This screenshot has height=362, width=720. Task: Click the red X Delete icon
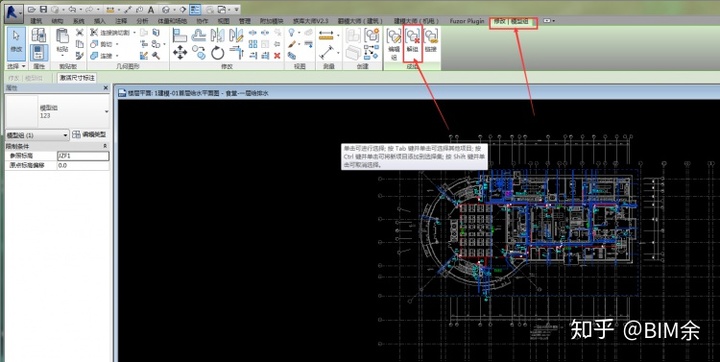(x=277, y=56)
